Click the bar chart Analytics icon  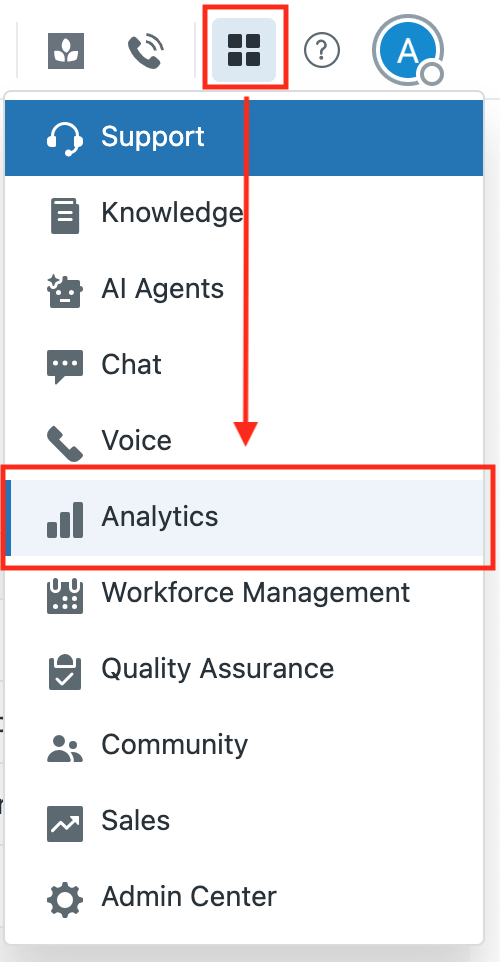(64, 519)
